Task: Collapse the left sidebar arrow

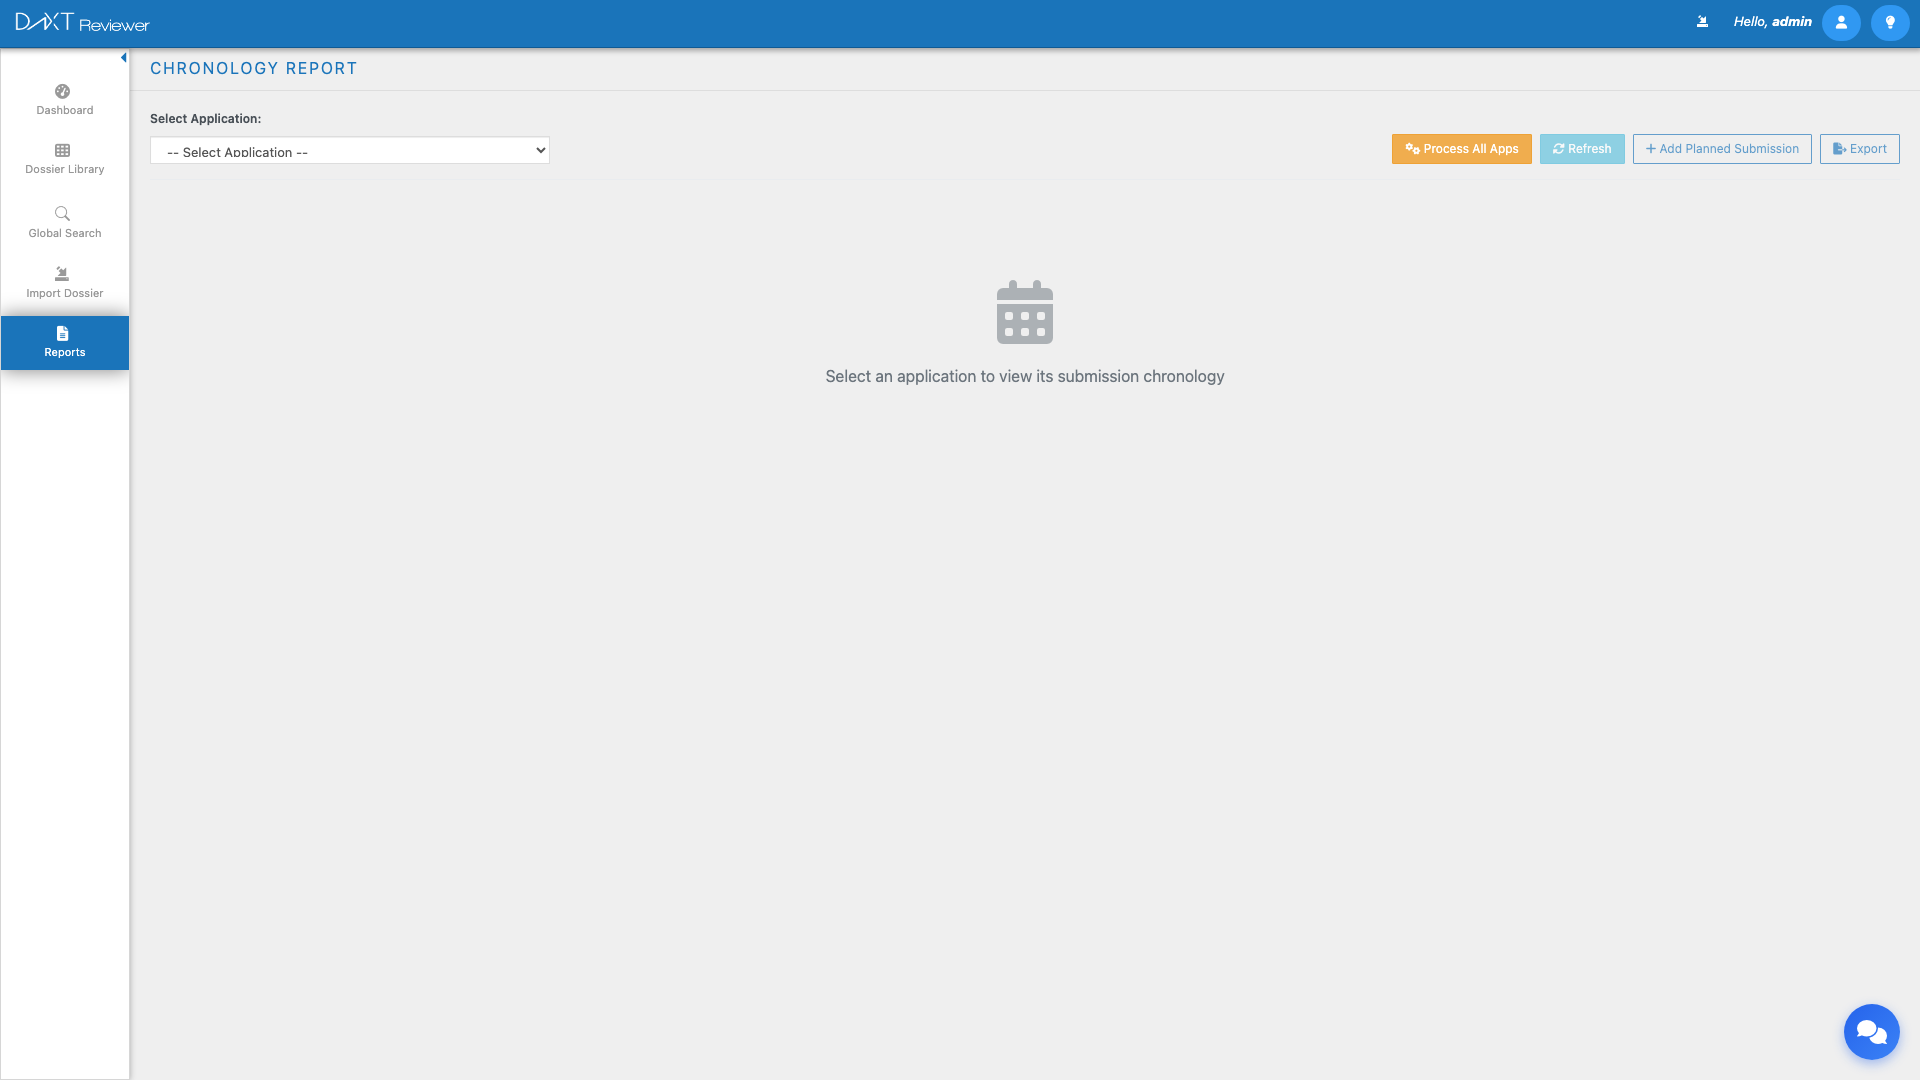Action: (x=123, y=58)
